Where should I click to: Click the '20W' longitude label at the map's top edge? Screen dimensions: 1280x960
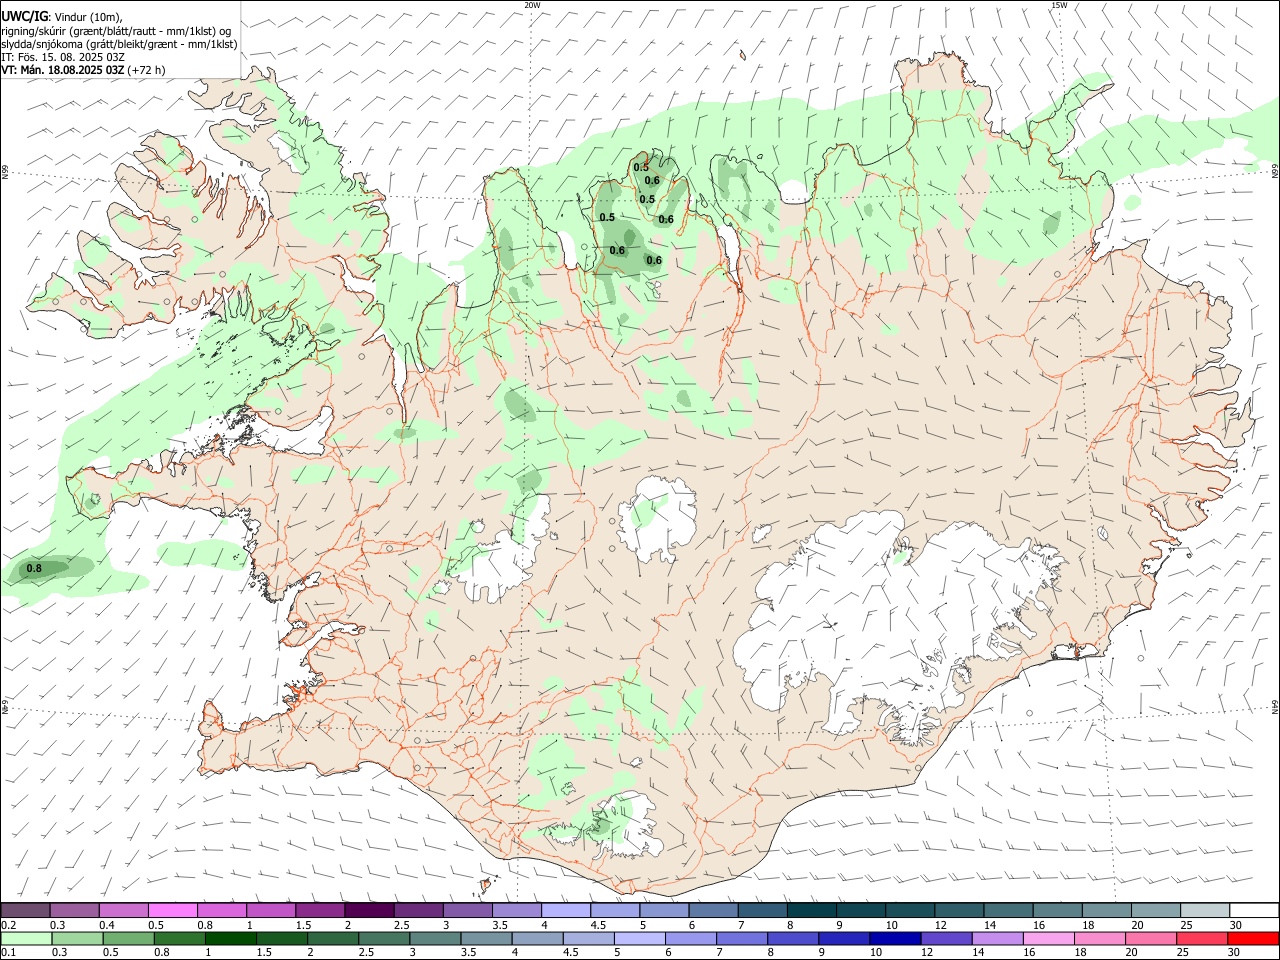click(532, 5)
